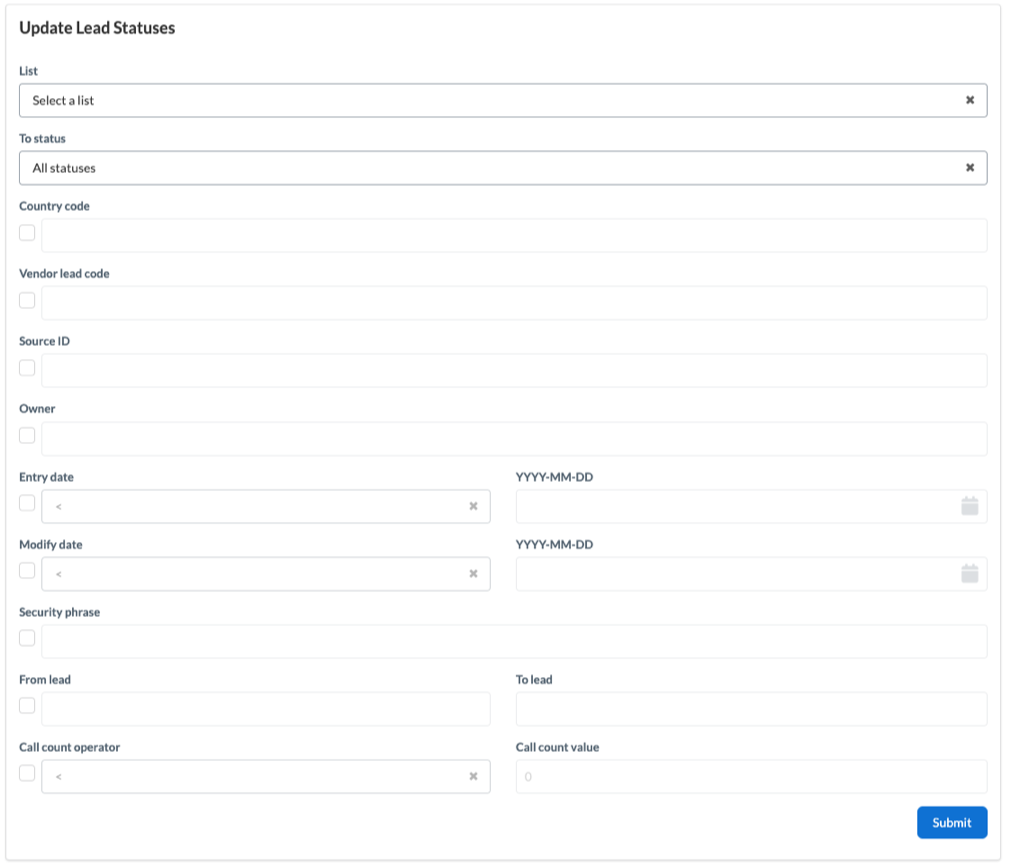Click the To status label
Image resolution: width=1010 pixels, height=868 pixels.
point(43,138)
